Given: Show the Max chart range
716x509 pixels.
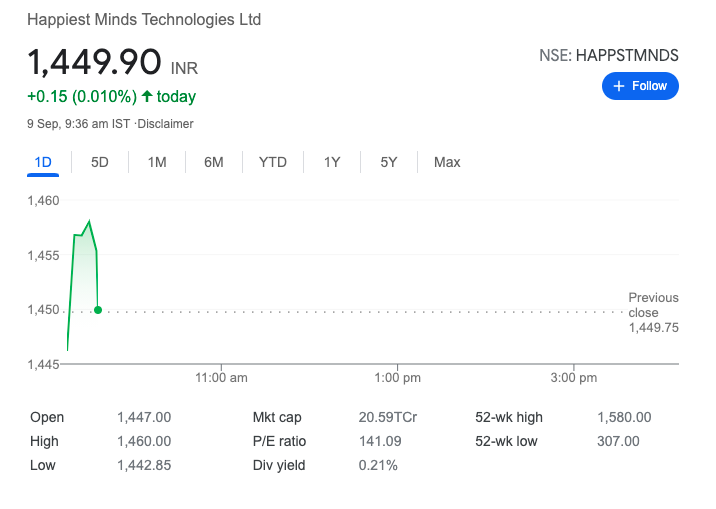Looking at the screenshot, I should pyautogui.click(x=447, y=162).
